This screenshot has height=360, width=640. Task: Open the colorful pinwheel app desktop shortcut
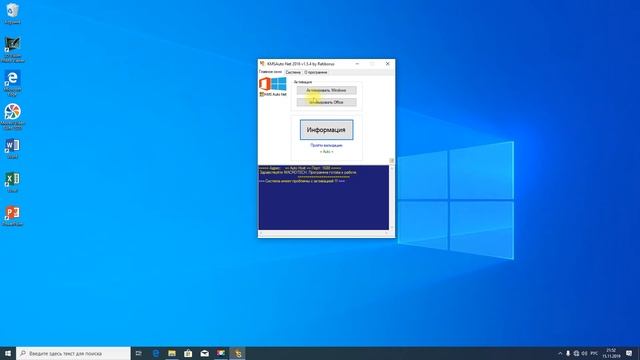click(x=13, y=116)
